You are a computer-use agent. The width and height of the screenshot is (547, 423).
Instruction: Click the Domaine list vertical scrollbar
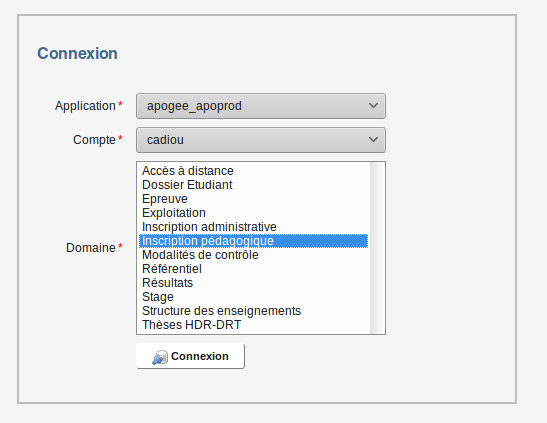pyautogui.click(x=377, y=248)
